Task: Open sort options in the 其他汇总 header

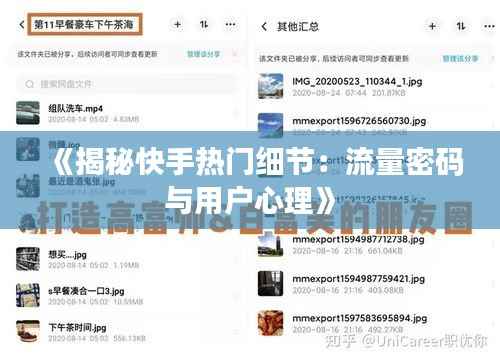Action: coord(460,26)
